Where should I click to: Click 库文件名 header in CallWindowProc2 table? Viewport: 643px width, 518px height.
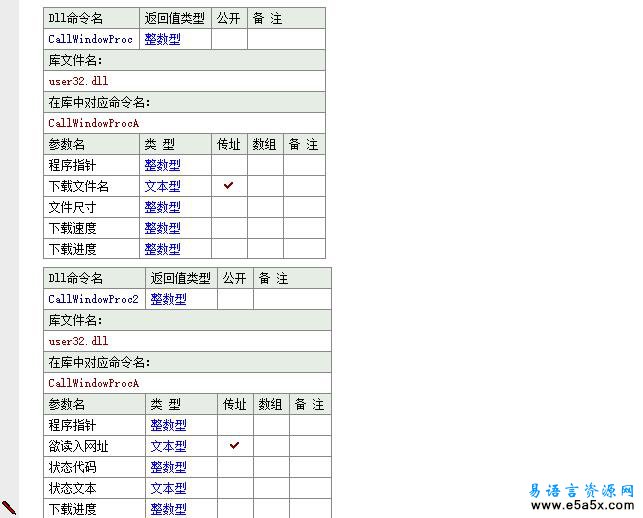click(x=187, y=320)
